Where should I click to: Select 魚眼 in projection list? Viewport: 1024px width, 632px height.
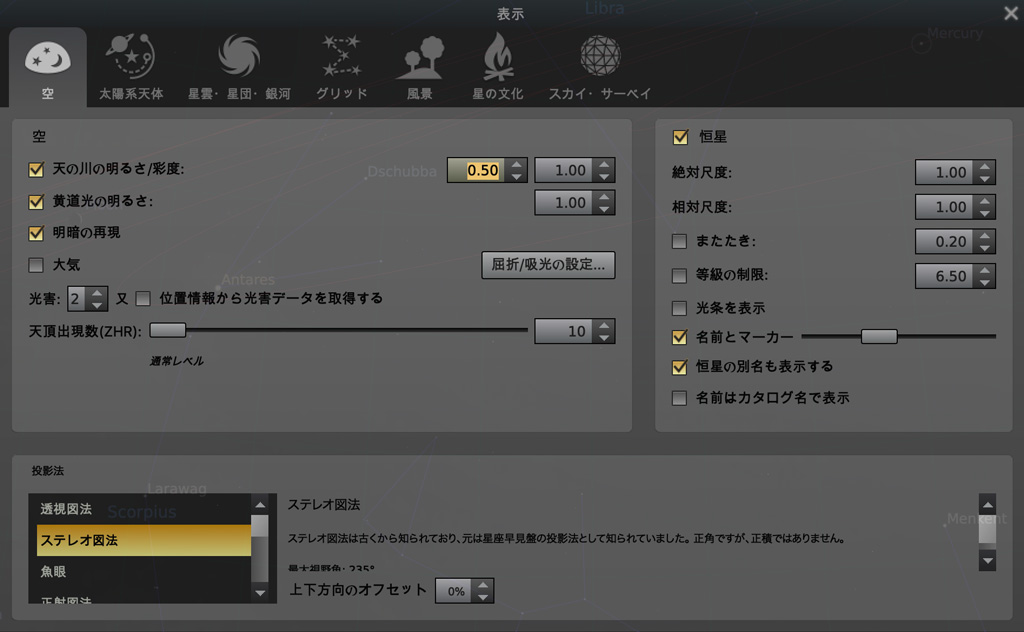[x=144, y=571]
